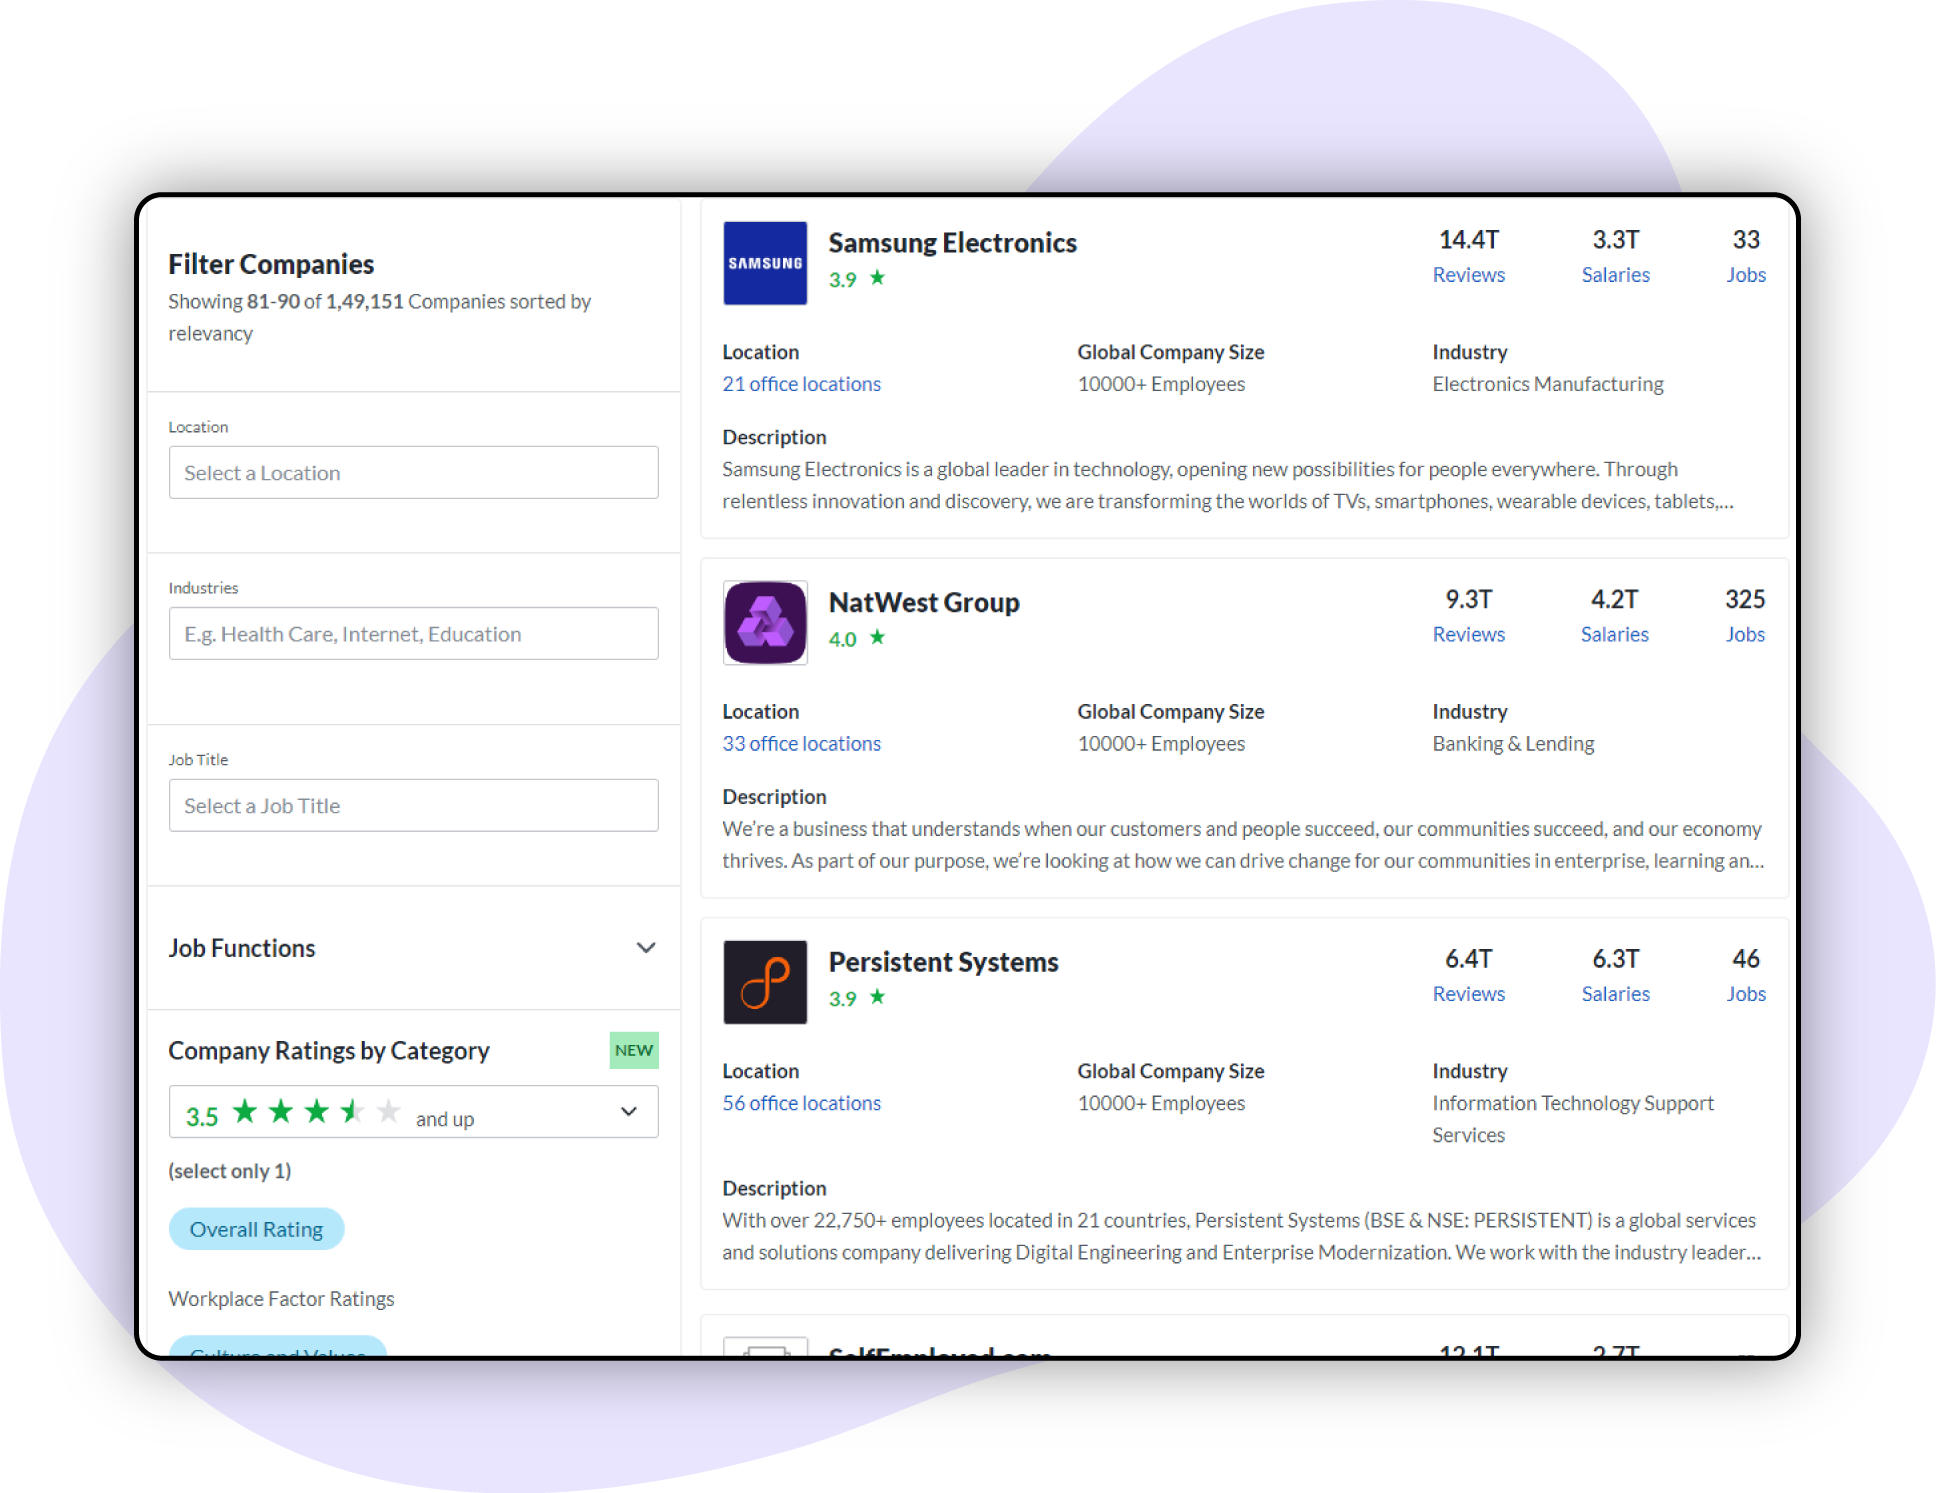
Task: Toggle the Overall Rating category button
Action: pyautogui.click(x=254, y=1228)
